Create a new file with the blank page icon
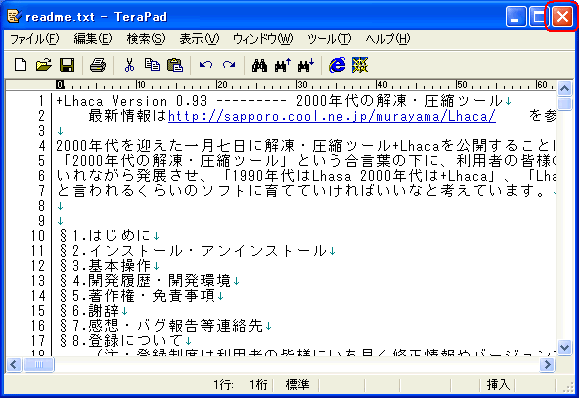Screen dimensions: 579x398 (20, 65)
